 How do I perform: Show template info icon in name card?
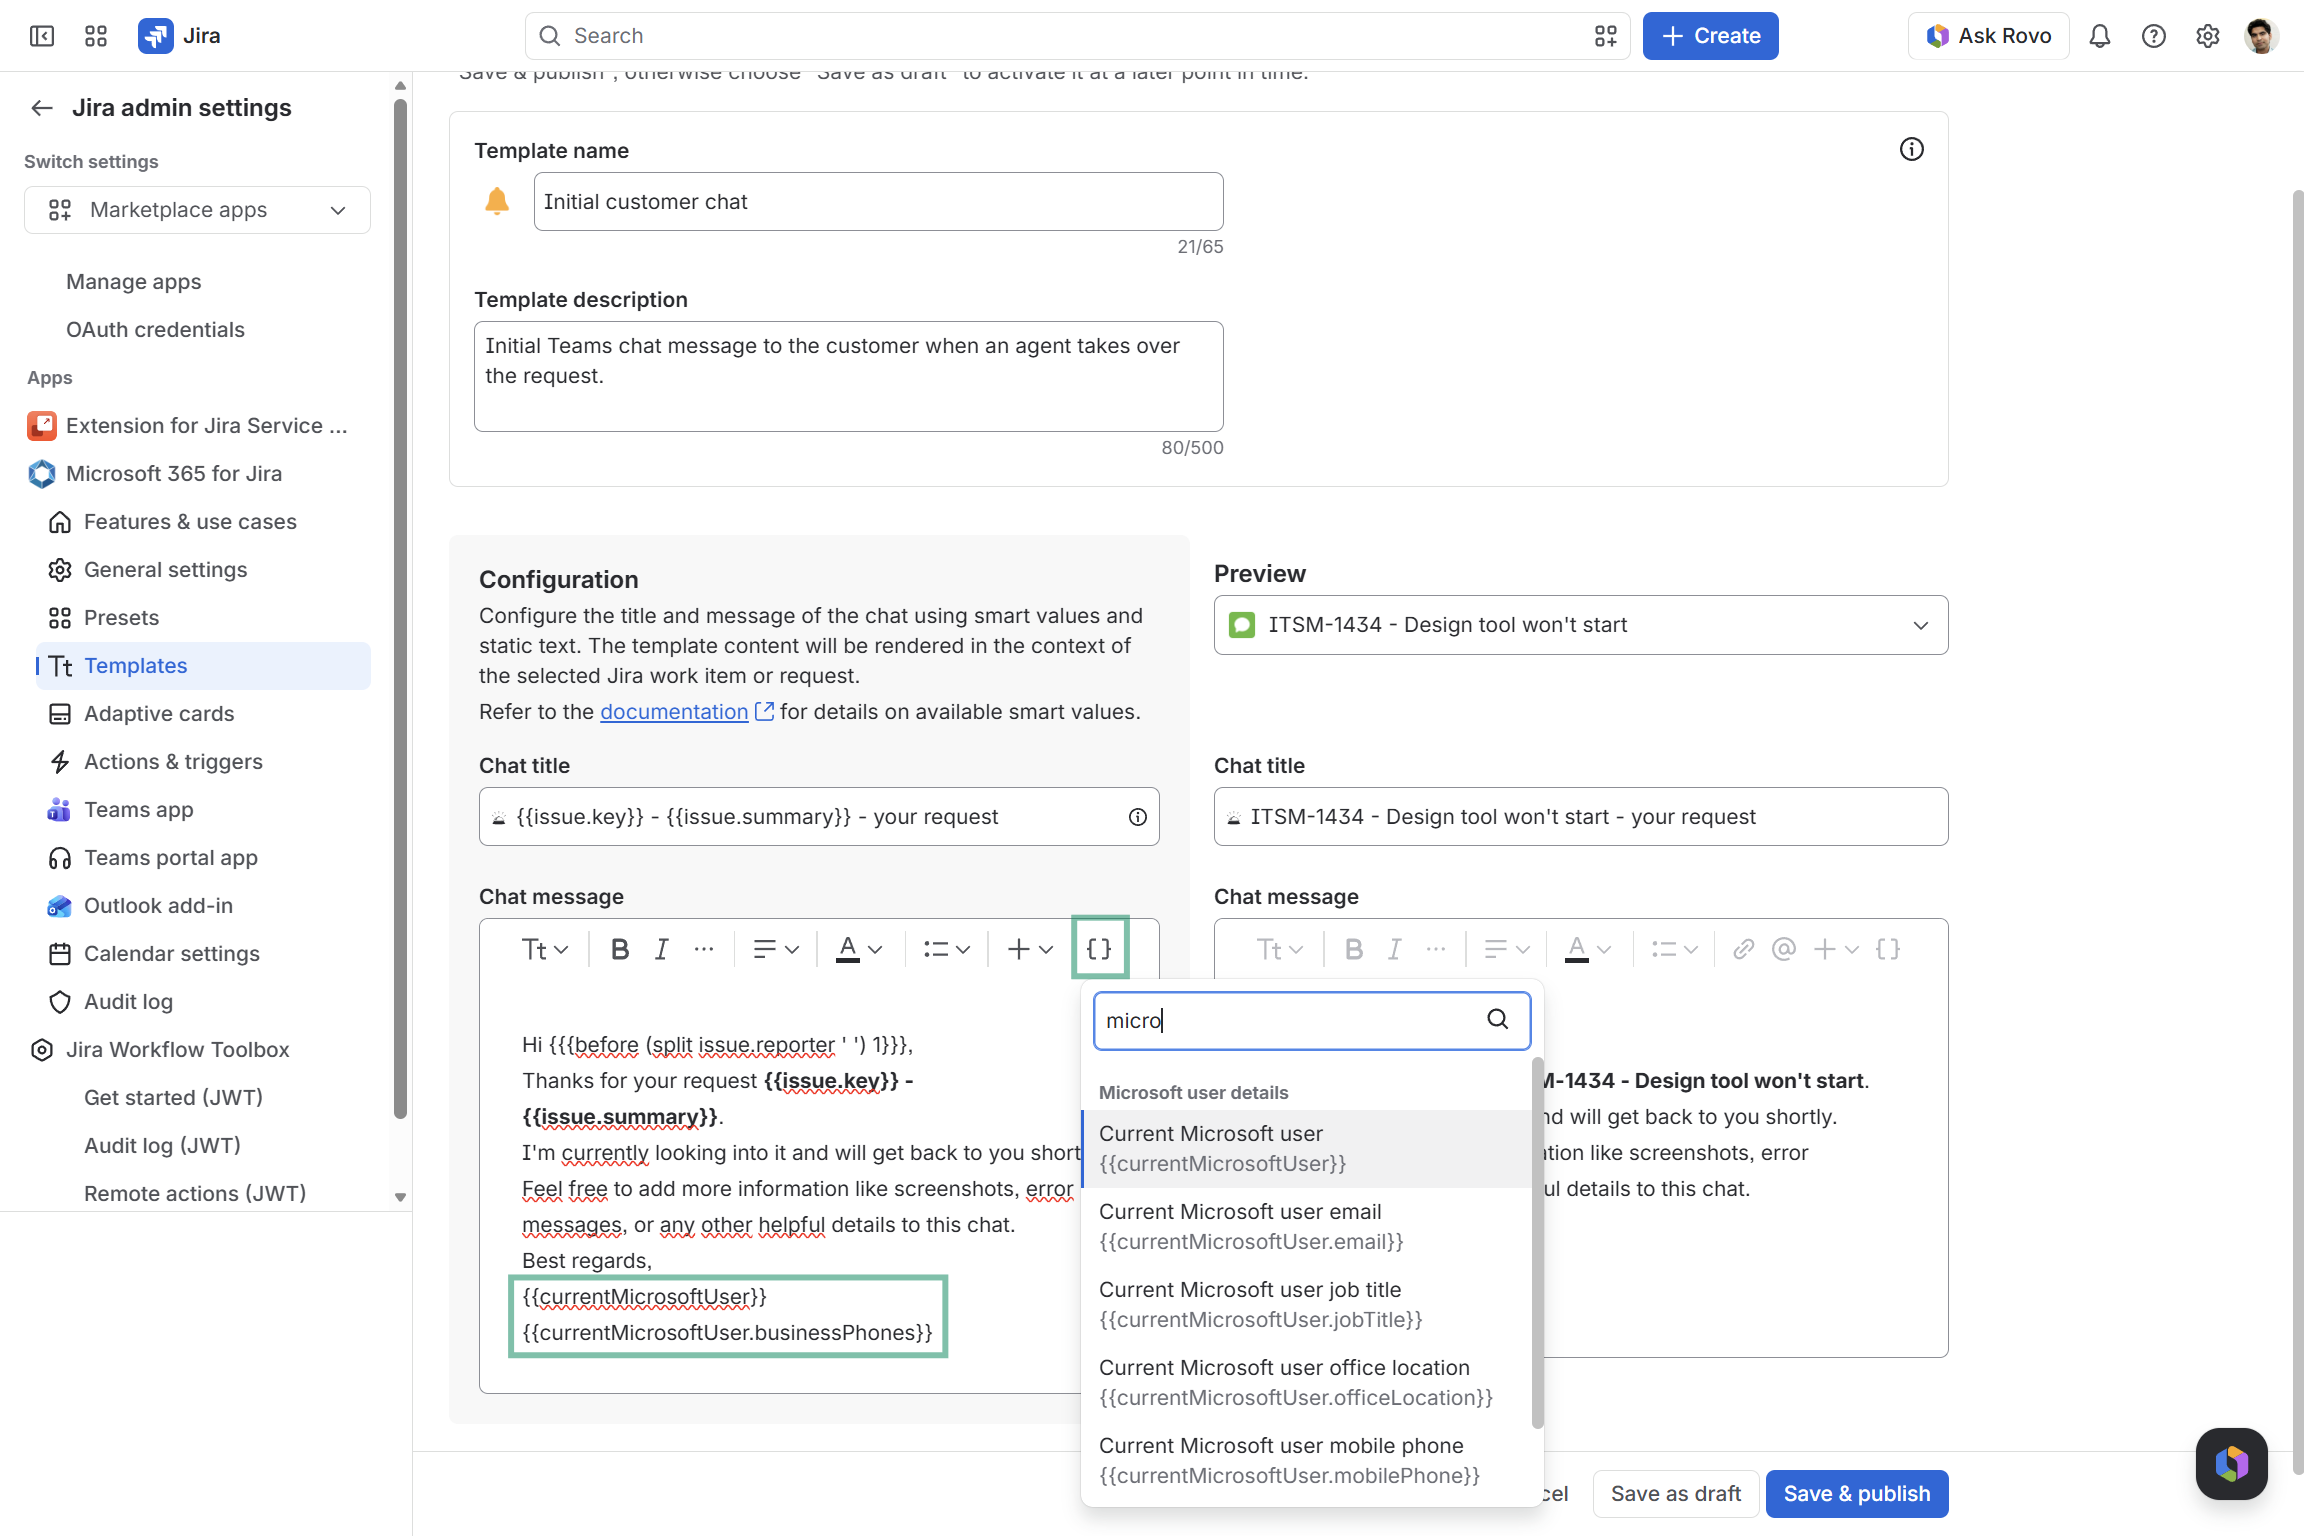(1912, 149)
